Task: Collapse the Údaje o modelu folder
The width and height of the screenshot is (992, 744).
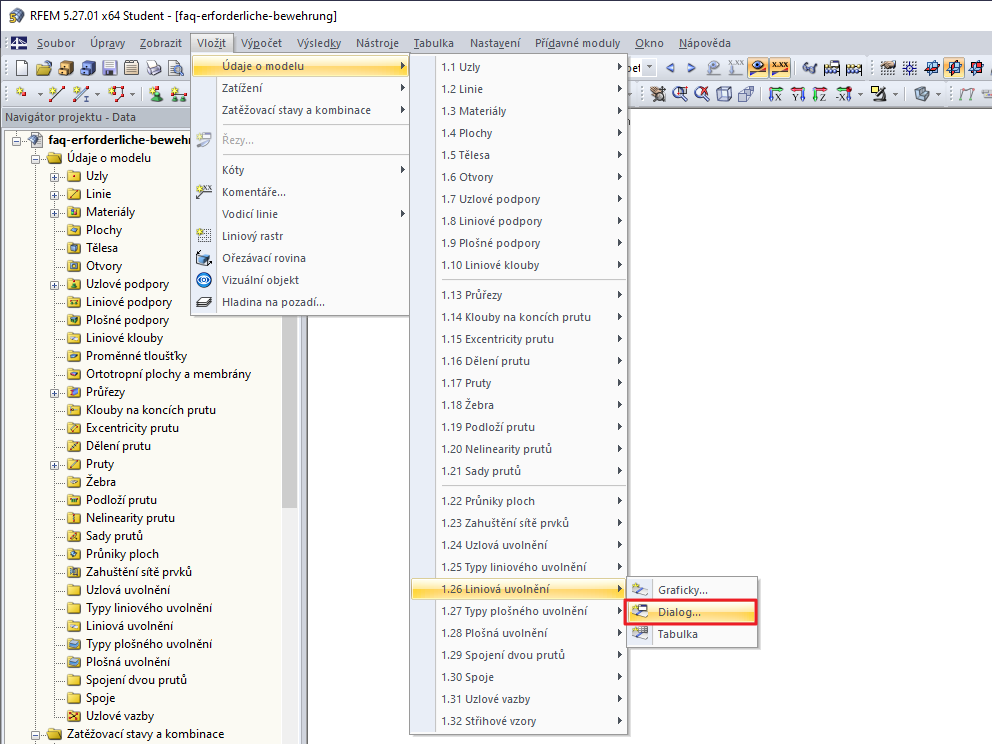Action: tap(35, 158)
